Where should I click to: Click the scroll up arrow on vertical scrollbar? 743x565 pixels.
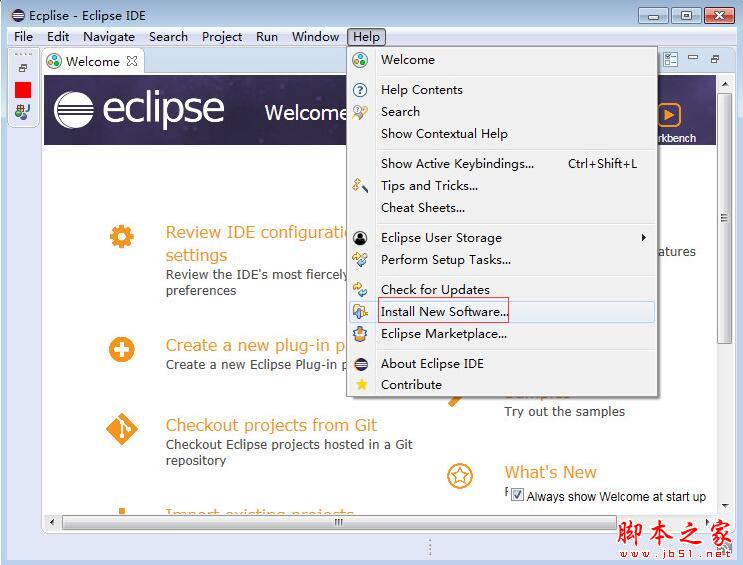click(725, 84)
